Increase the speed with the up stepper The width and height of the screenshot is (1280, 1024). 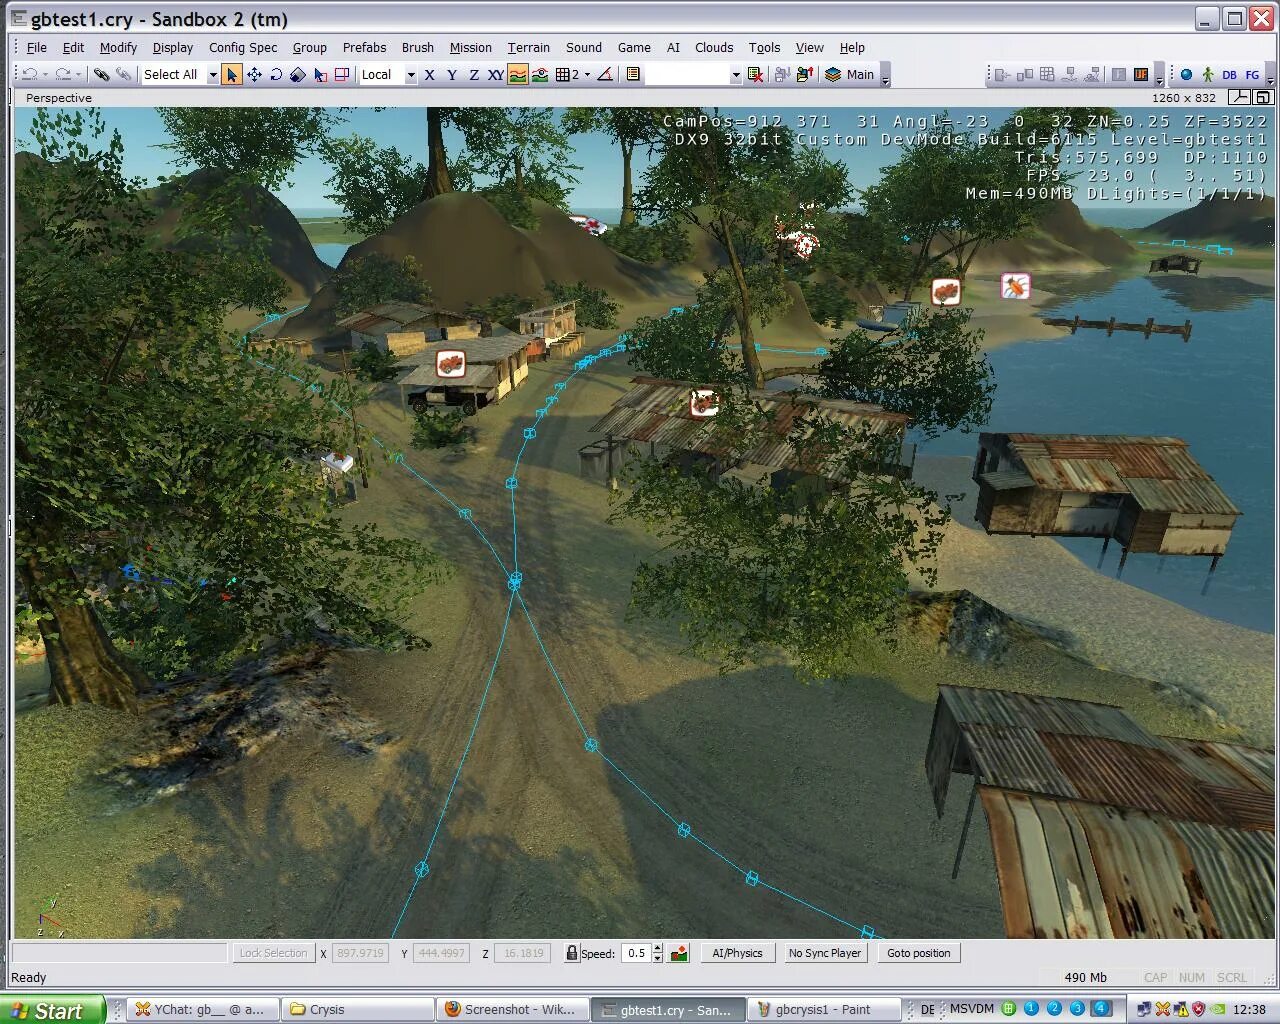(657, 948)
